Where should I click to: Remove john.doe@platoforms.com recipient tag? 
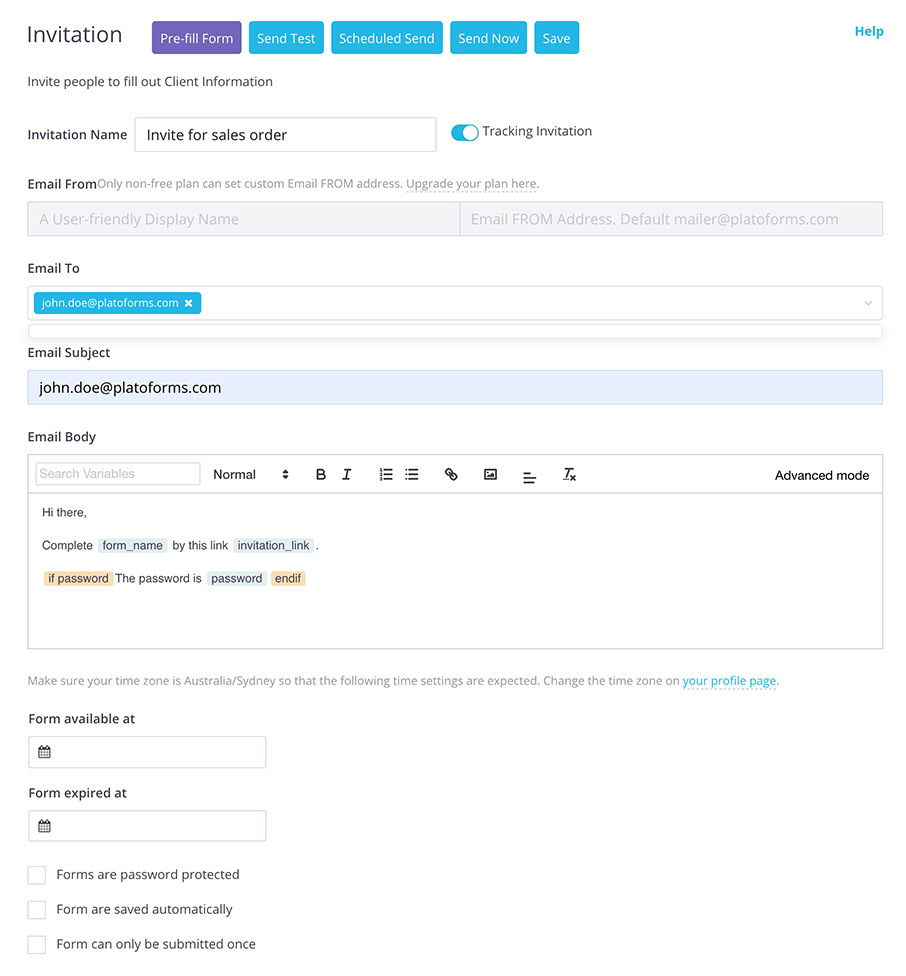(x=189, y=303)
